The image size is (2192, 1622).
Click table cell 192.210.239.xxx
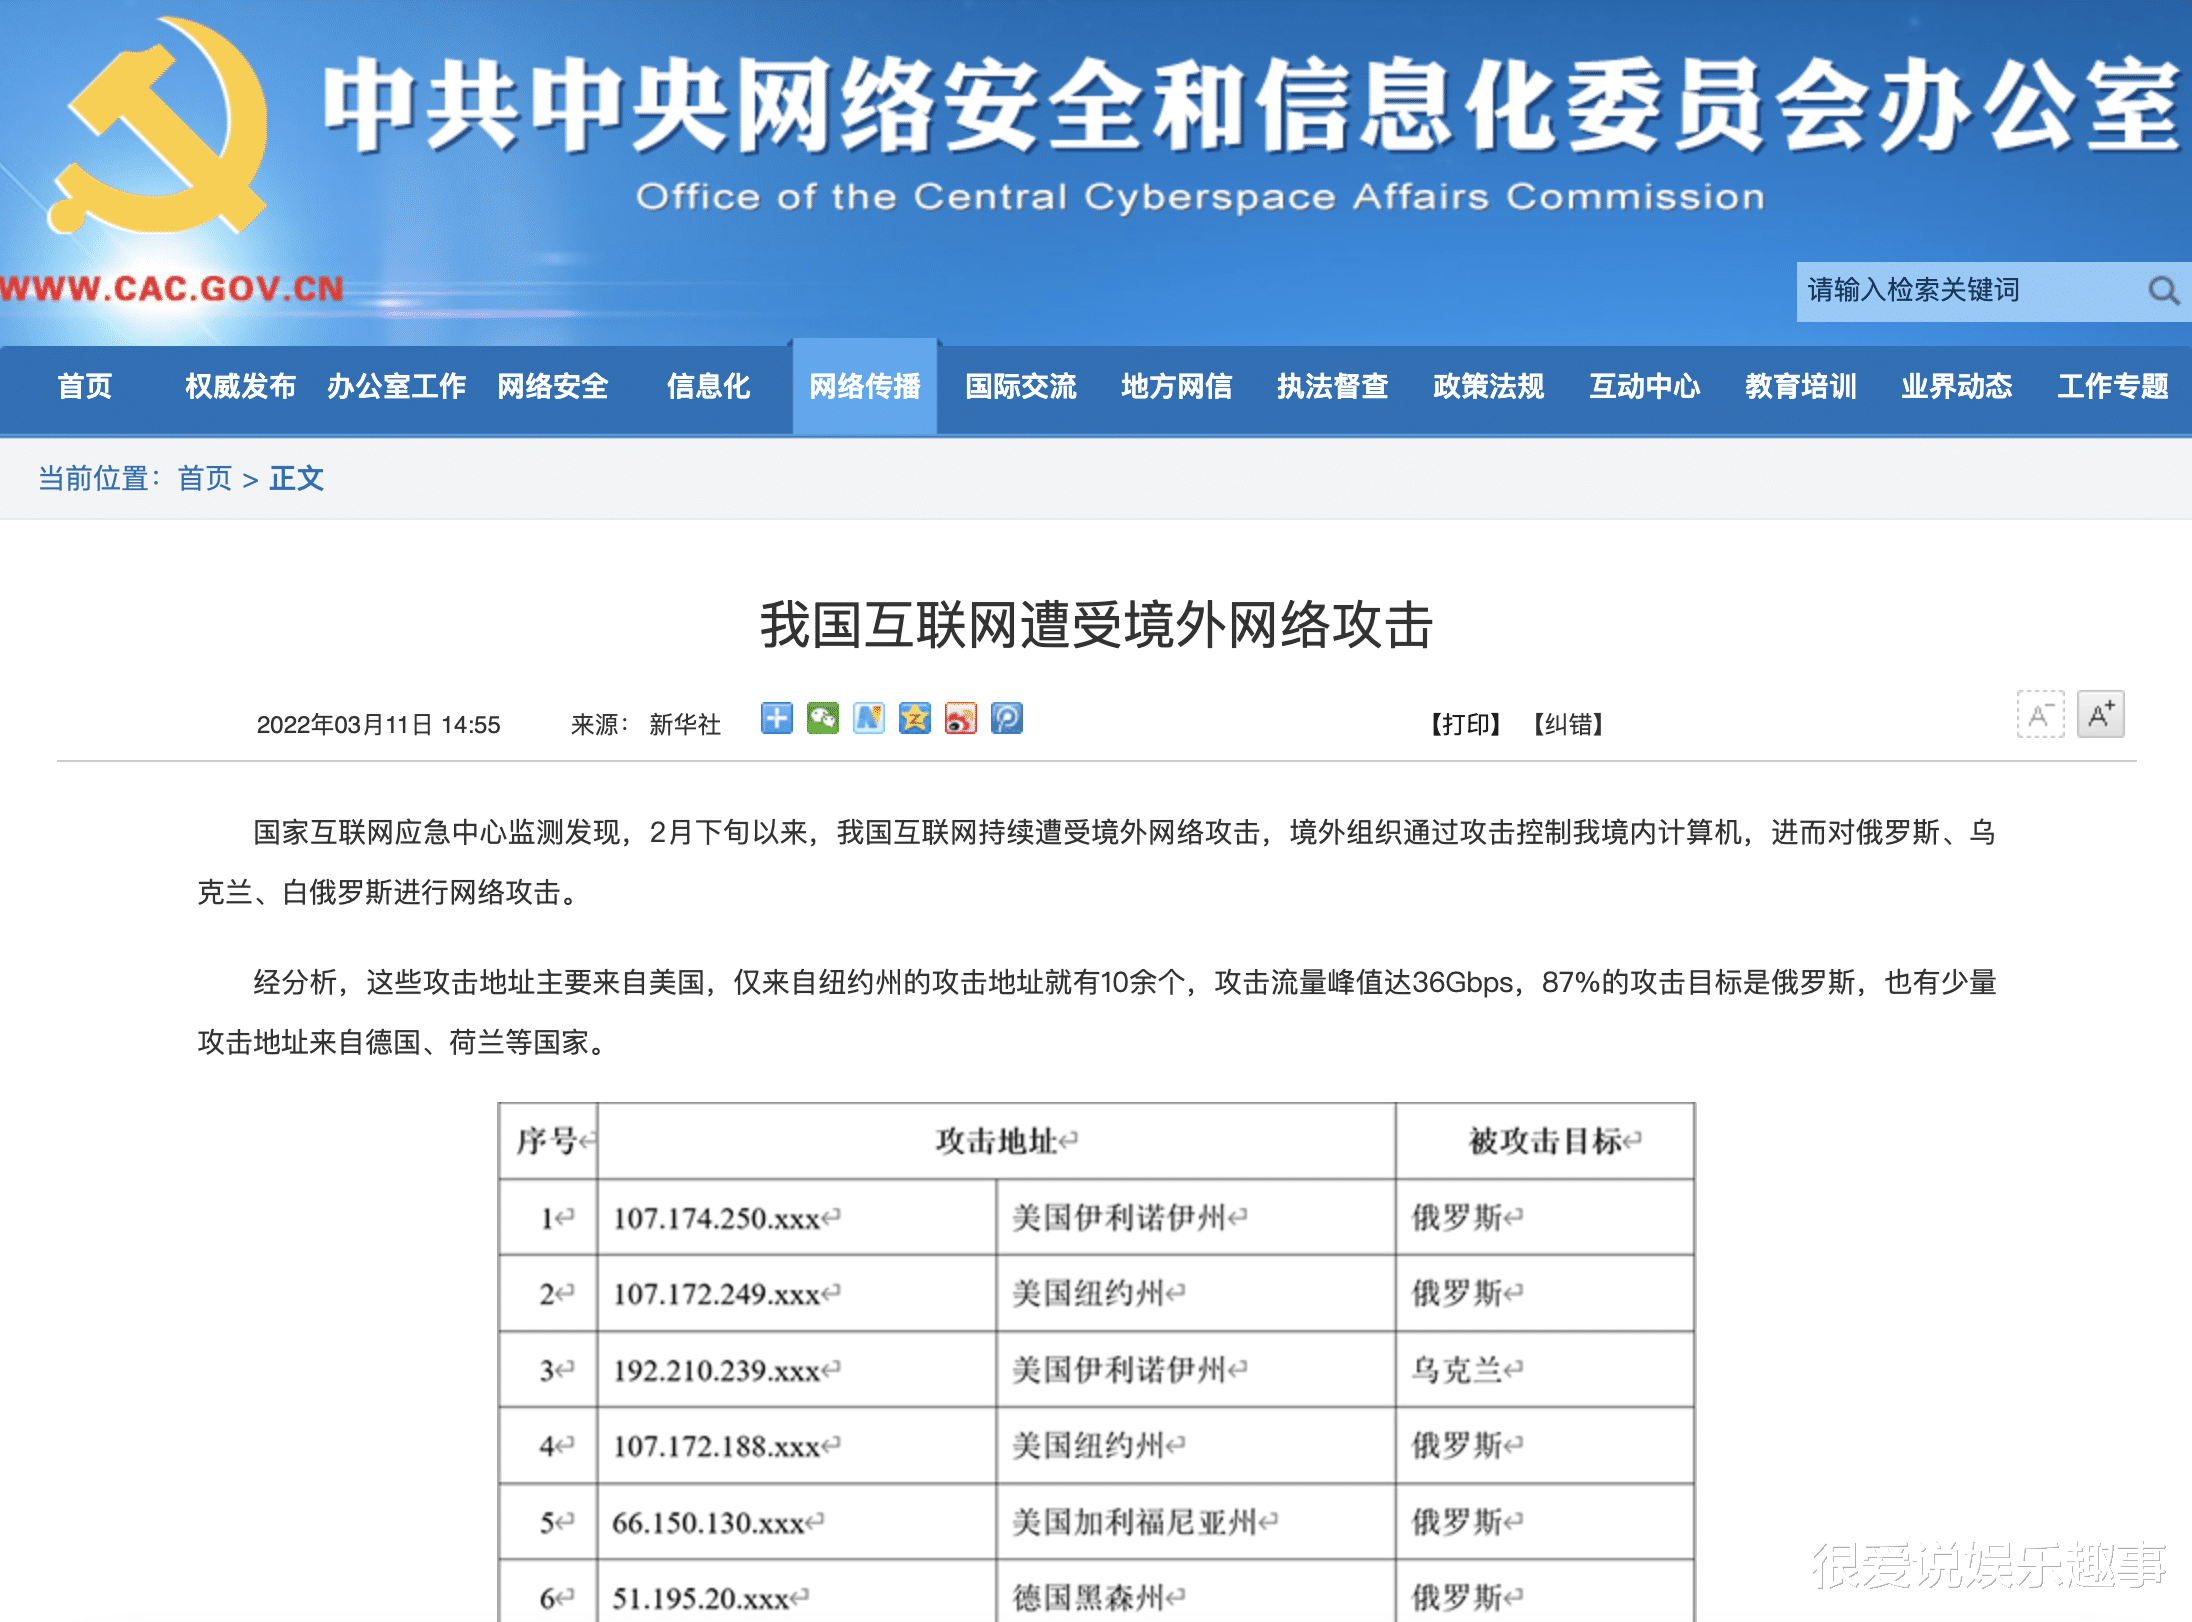point(796,1370)
